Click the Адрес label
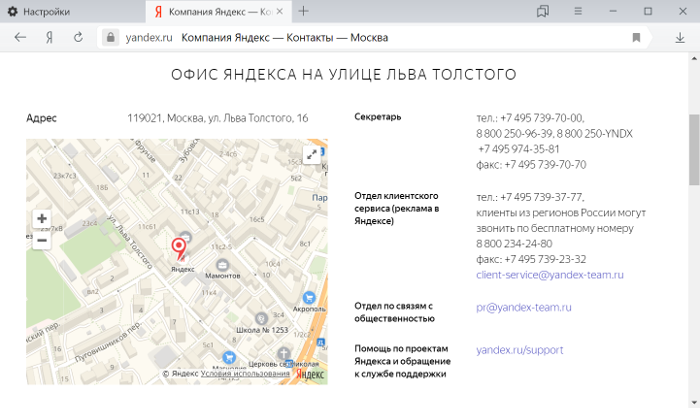 [42, 118]
